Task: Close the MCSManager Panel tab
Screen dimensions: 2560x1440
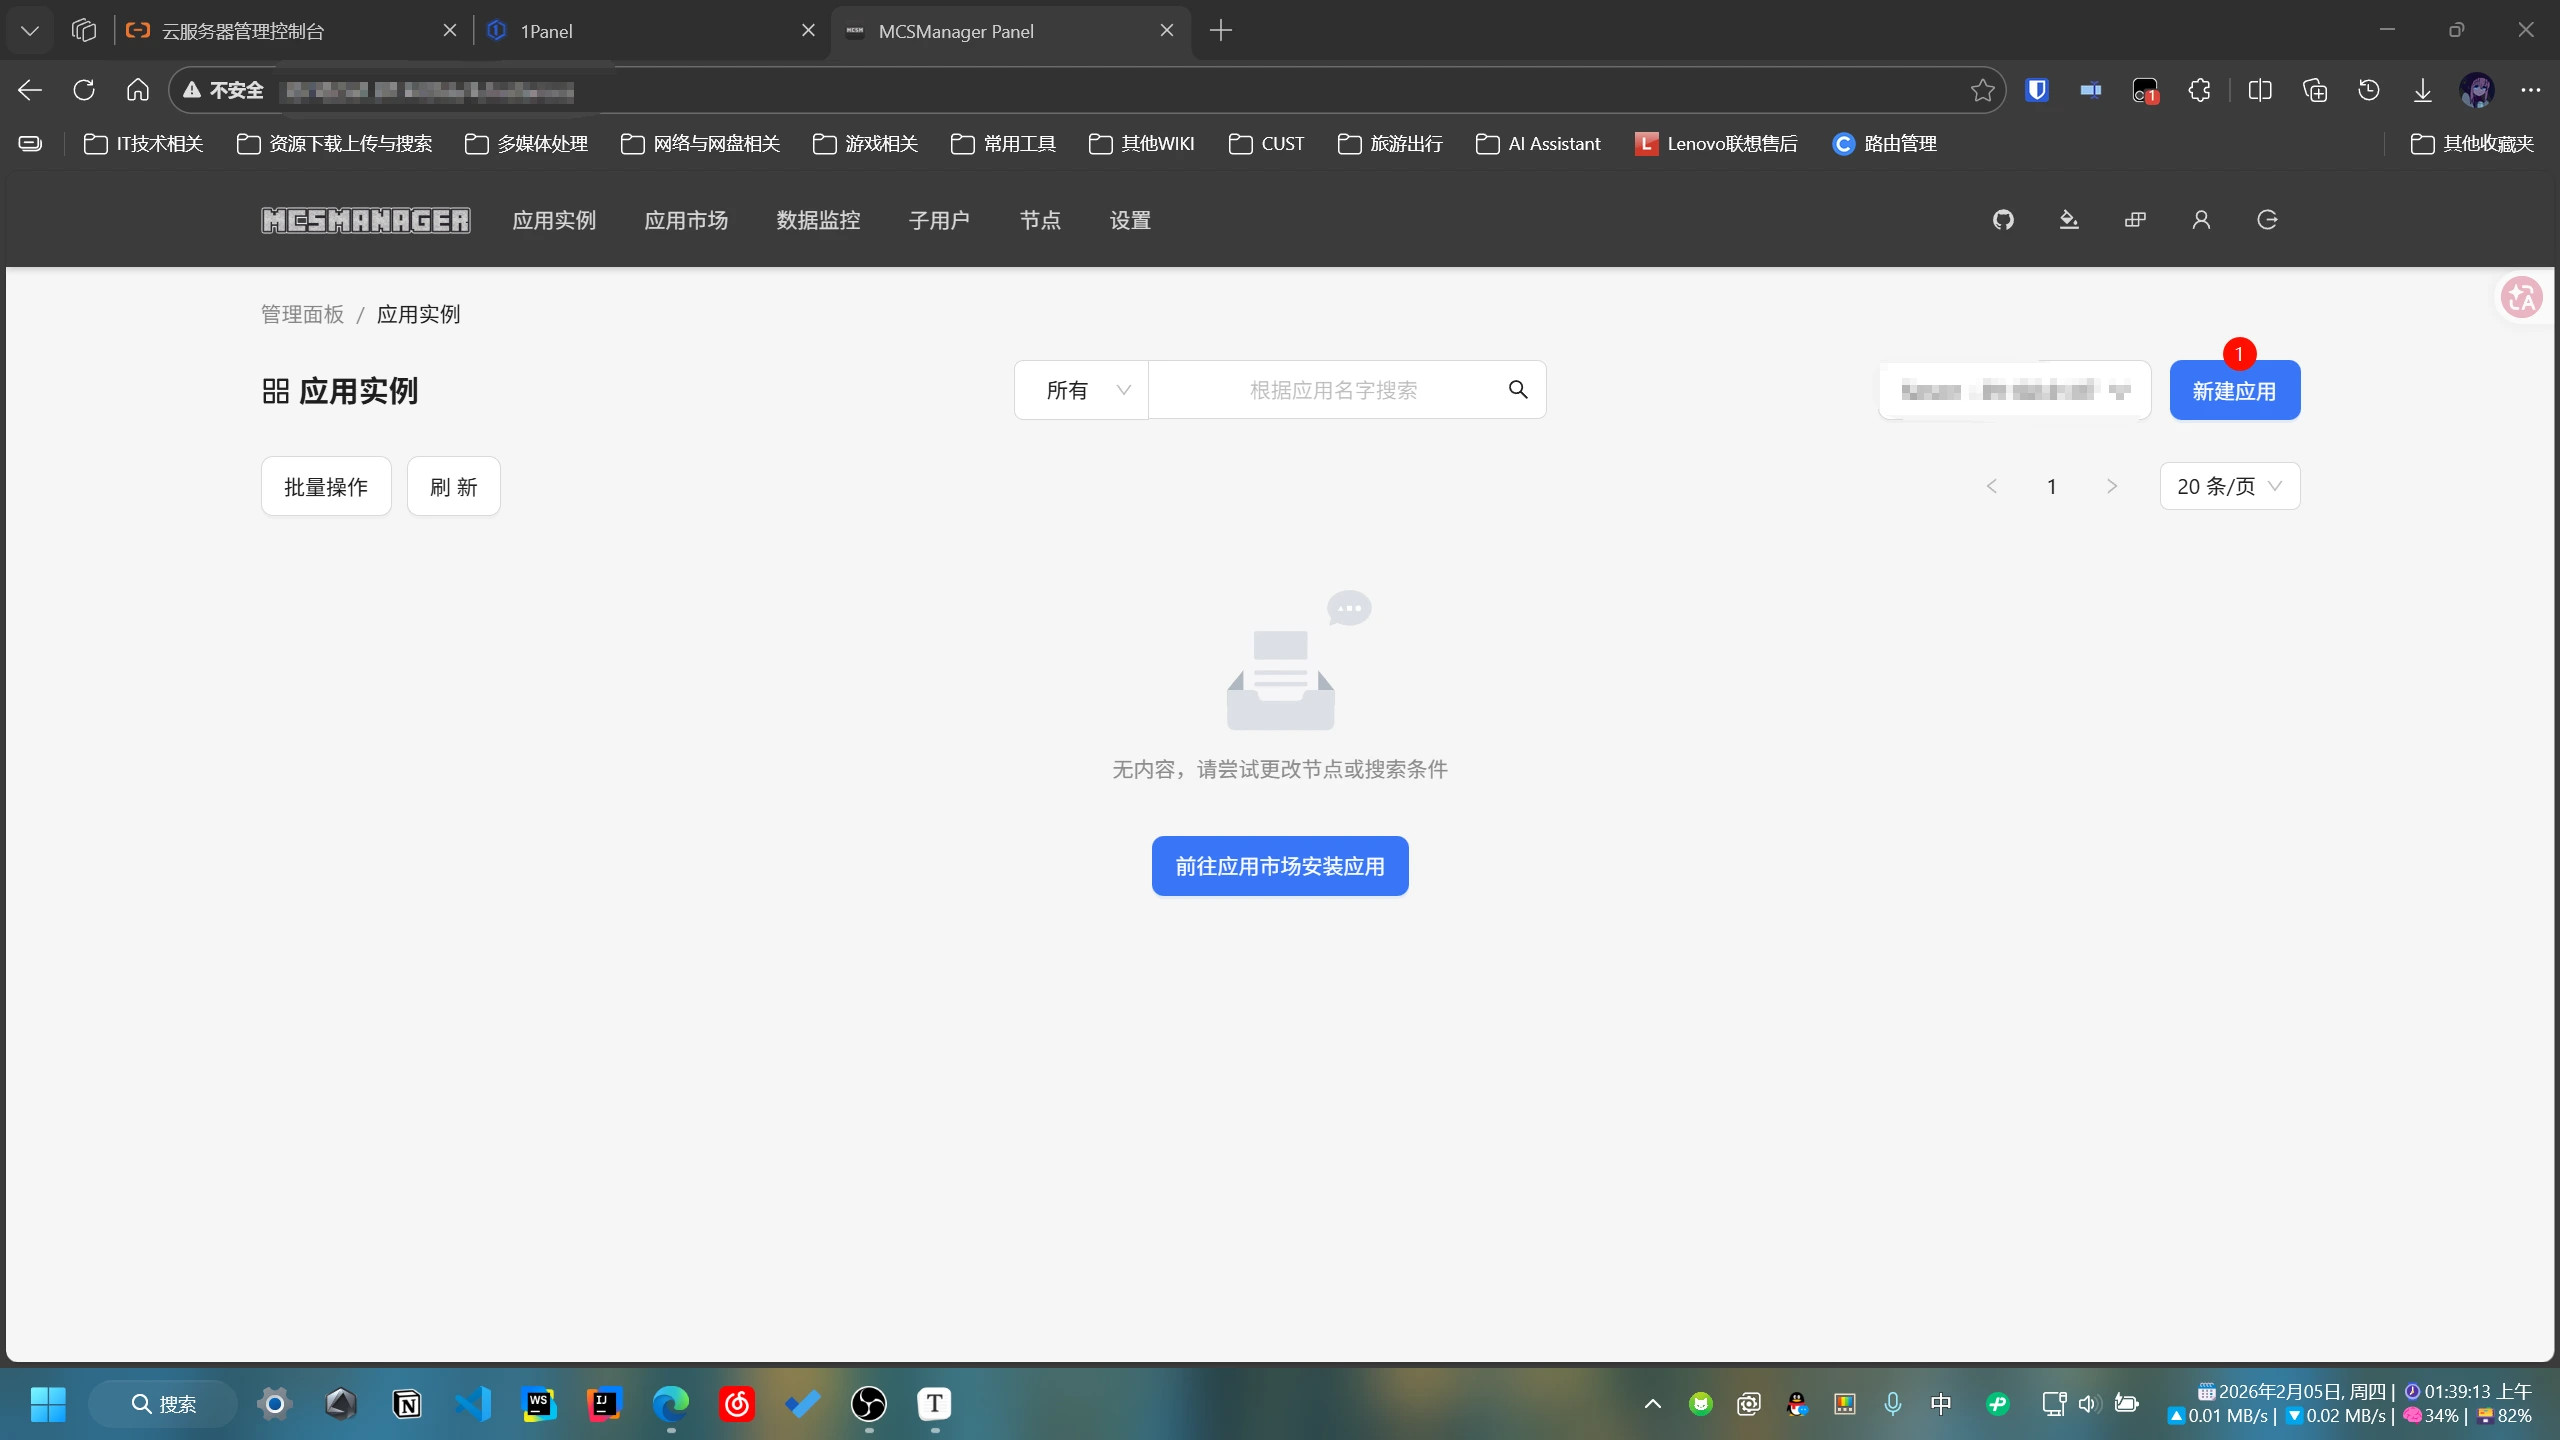Action: pyautogui.click(x=1167, y=31)
